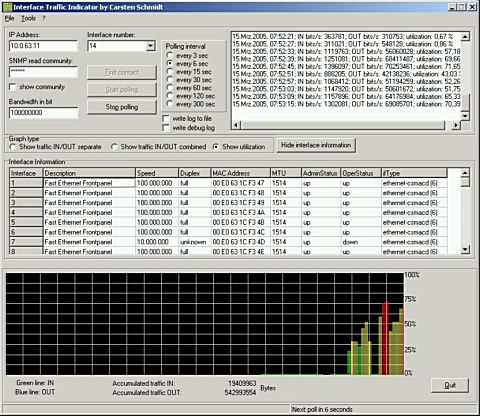Screen dimensions: 480x416
Task: Select polling interval every 300 sec
Action: click(170, 104)
